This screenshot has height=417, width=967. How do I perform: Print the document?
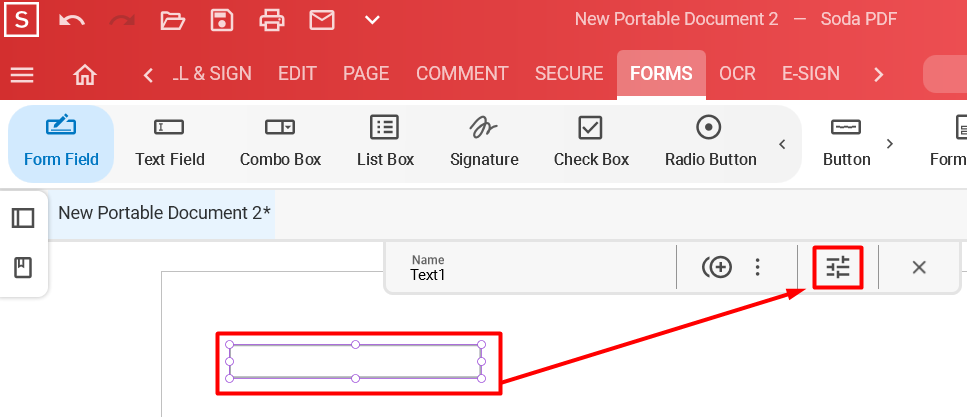tap(272, 20)
